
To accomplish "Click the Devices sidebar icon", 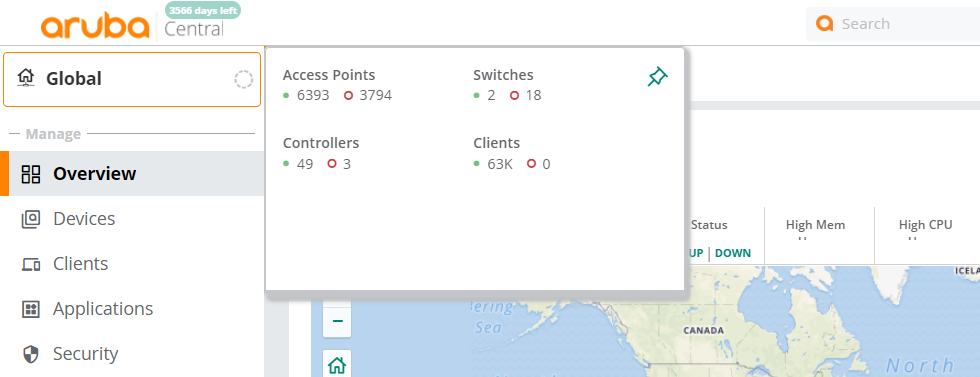I will point(31,219).
